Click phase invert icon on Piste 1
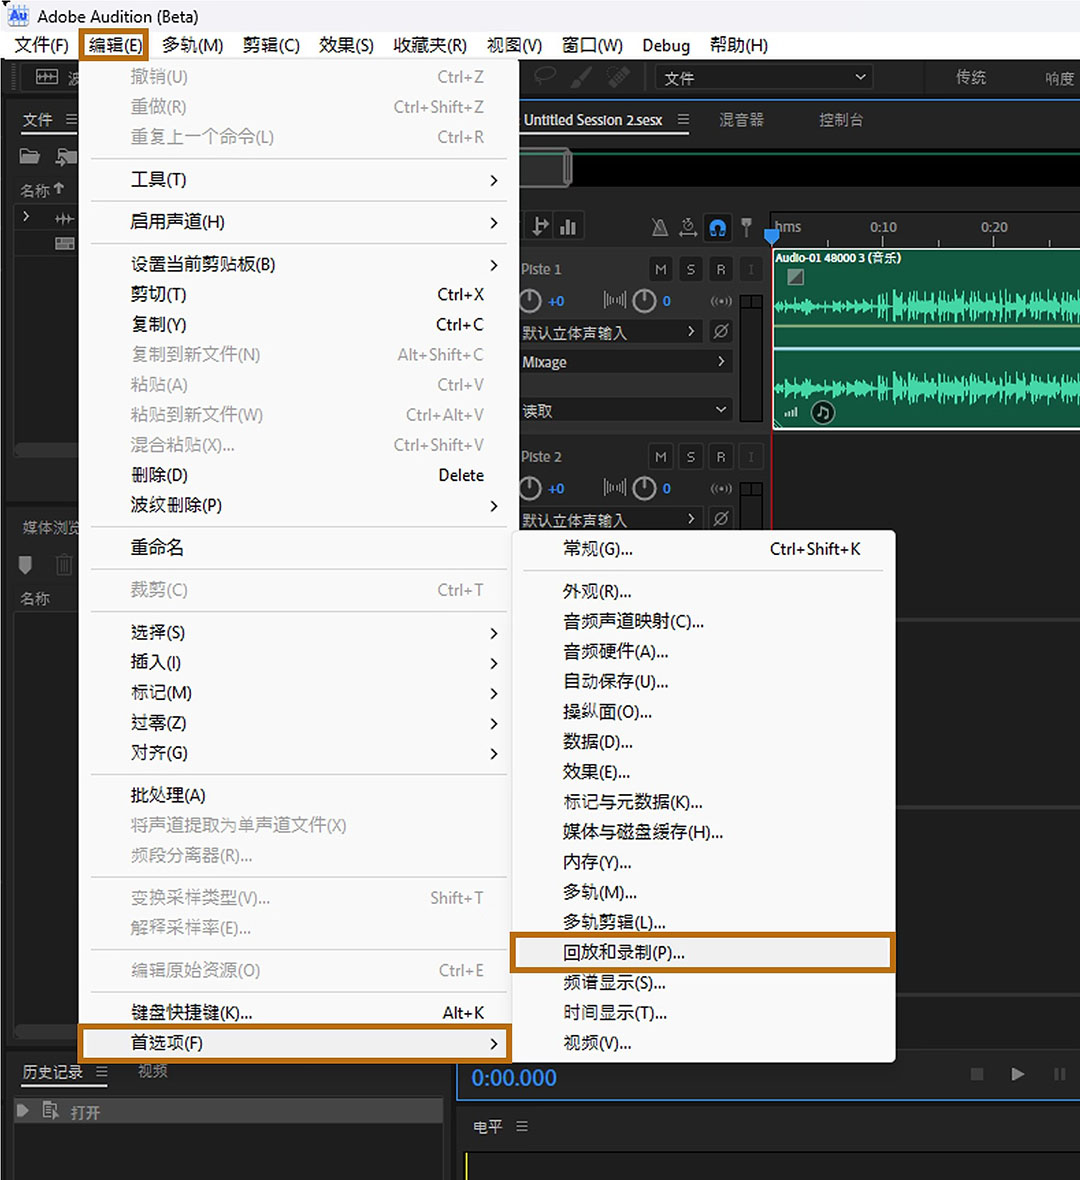The image size is (1080, 1180). click(721, 331)
